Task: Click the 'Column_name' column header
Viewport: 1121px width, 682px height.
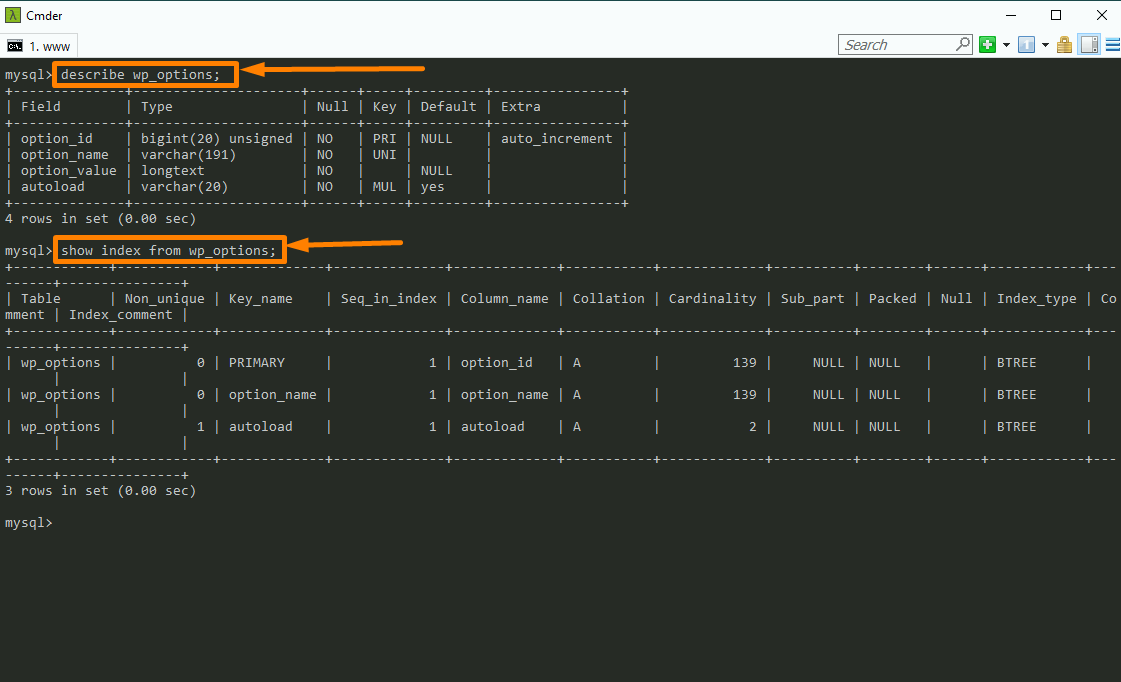Action: point(505,299)
